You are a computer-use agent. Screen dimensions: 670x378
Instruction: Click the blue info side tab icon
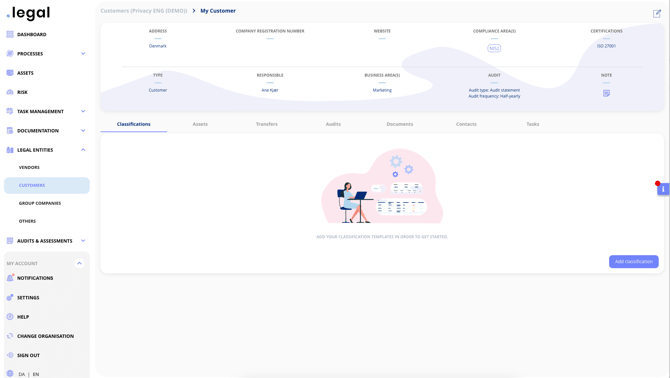tap(663, 189)
